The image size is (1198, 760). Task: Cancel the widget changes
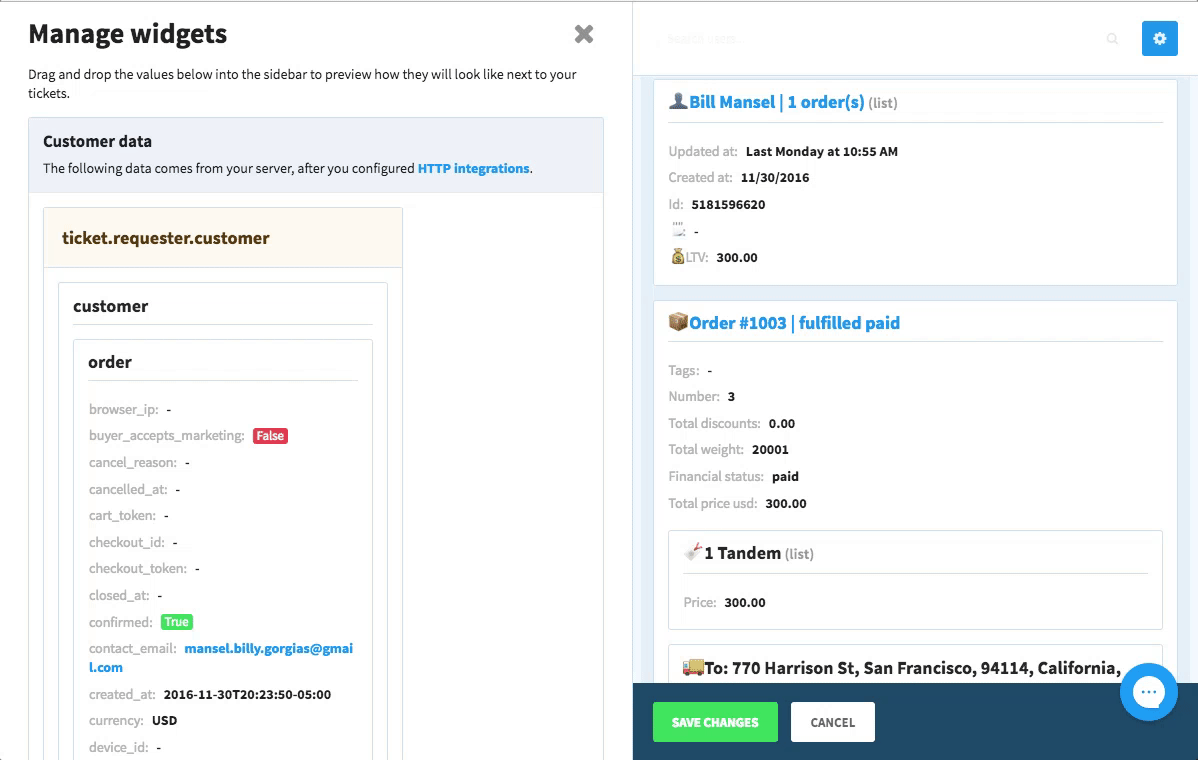[x=833, y=722]
